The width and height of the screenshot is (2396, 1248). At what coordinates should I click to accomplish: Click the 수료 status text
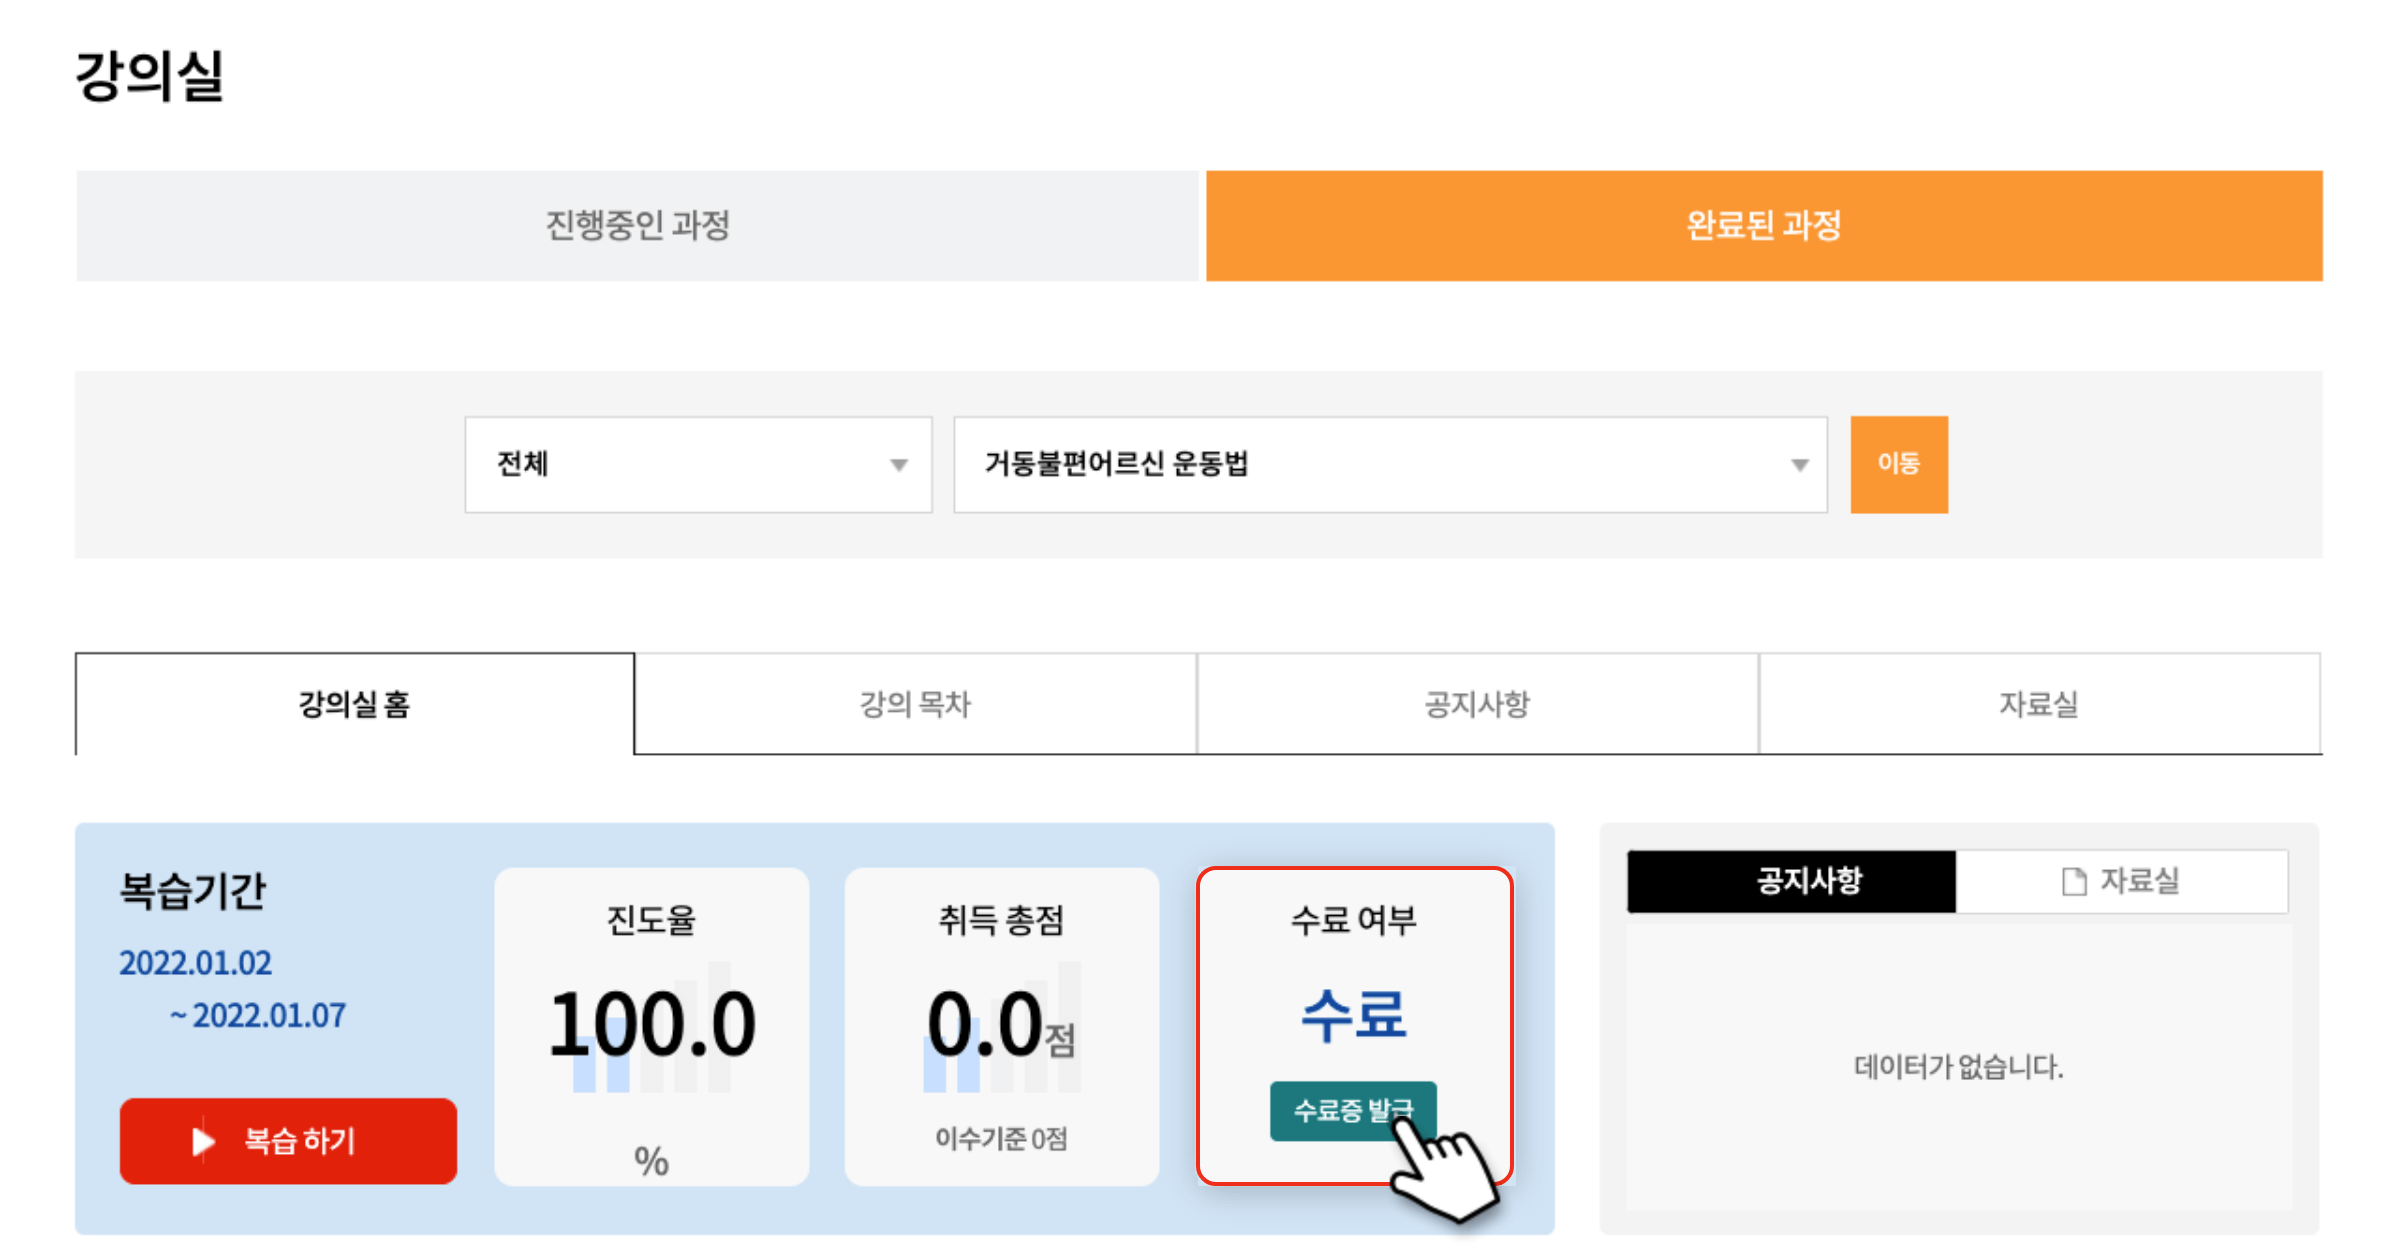[1354, 1015]
